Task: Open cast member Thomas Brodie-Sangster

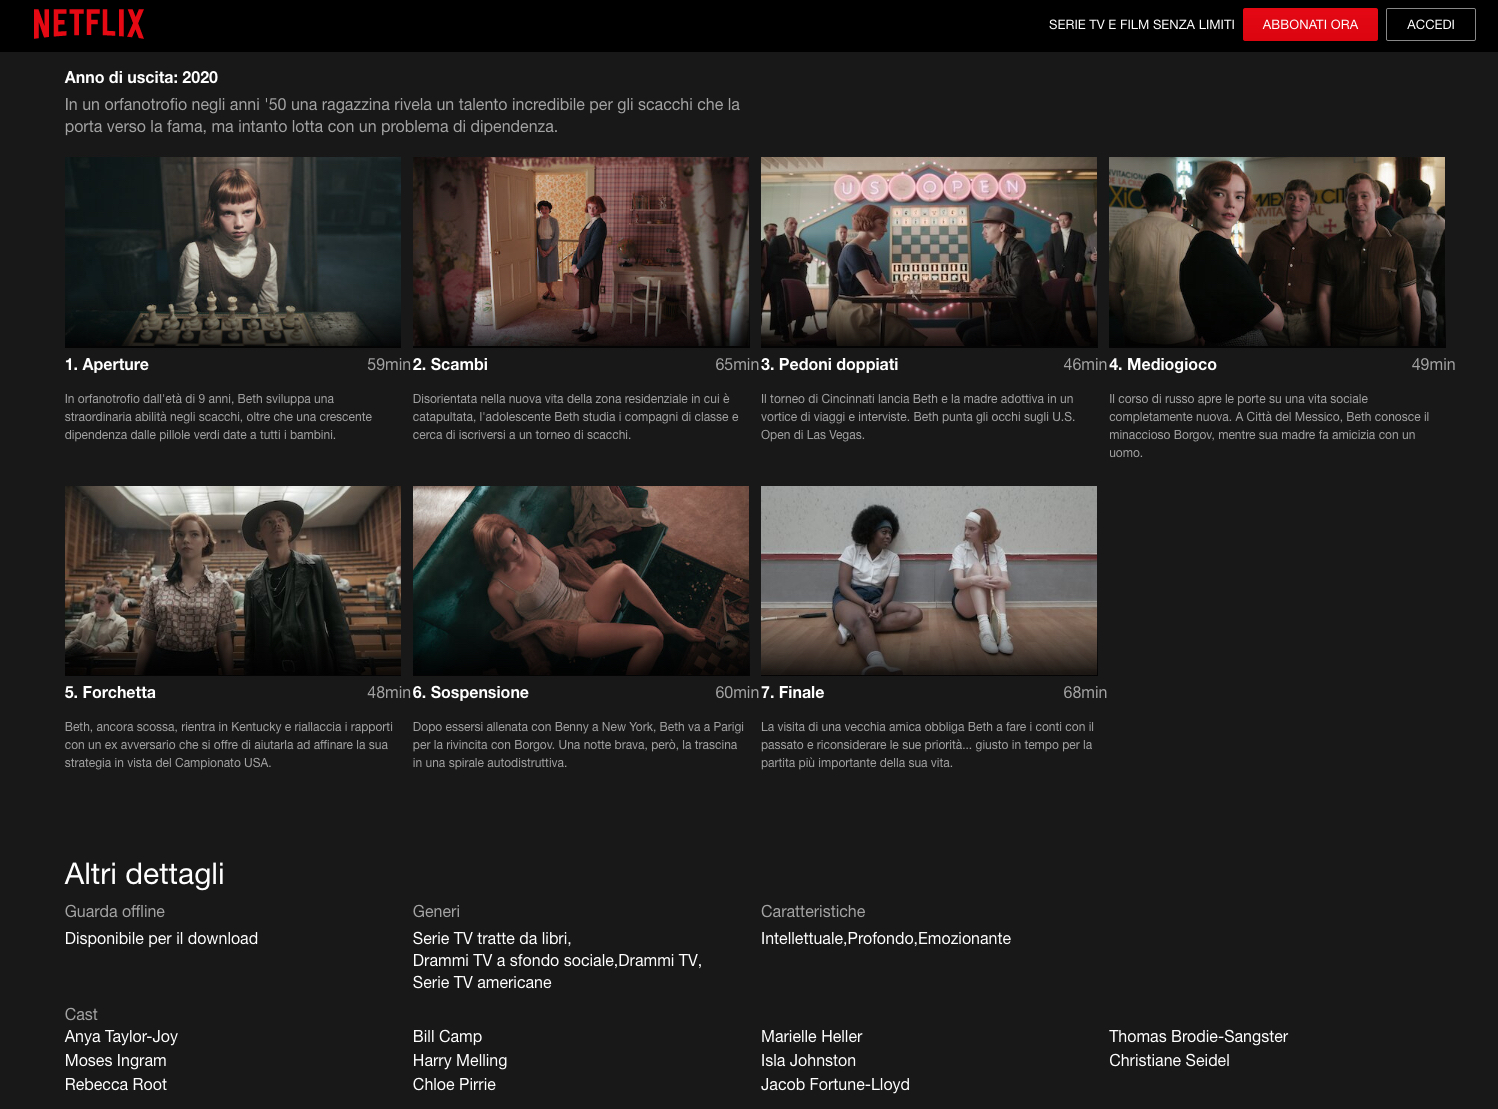Action: [x=1198, y=1037]
